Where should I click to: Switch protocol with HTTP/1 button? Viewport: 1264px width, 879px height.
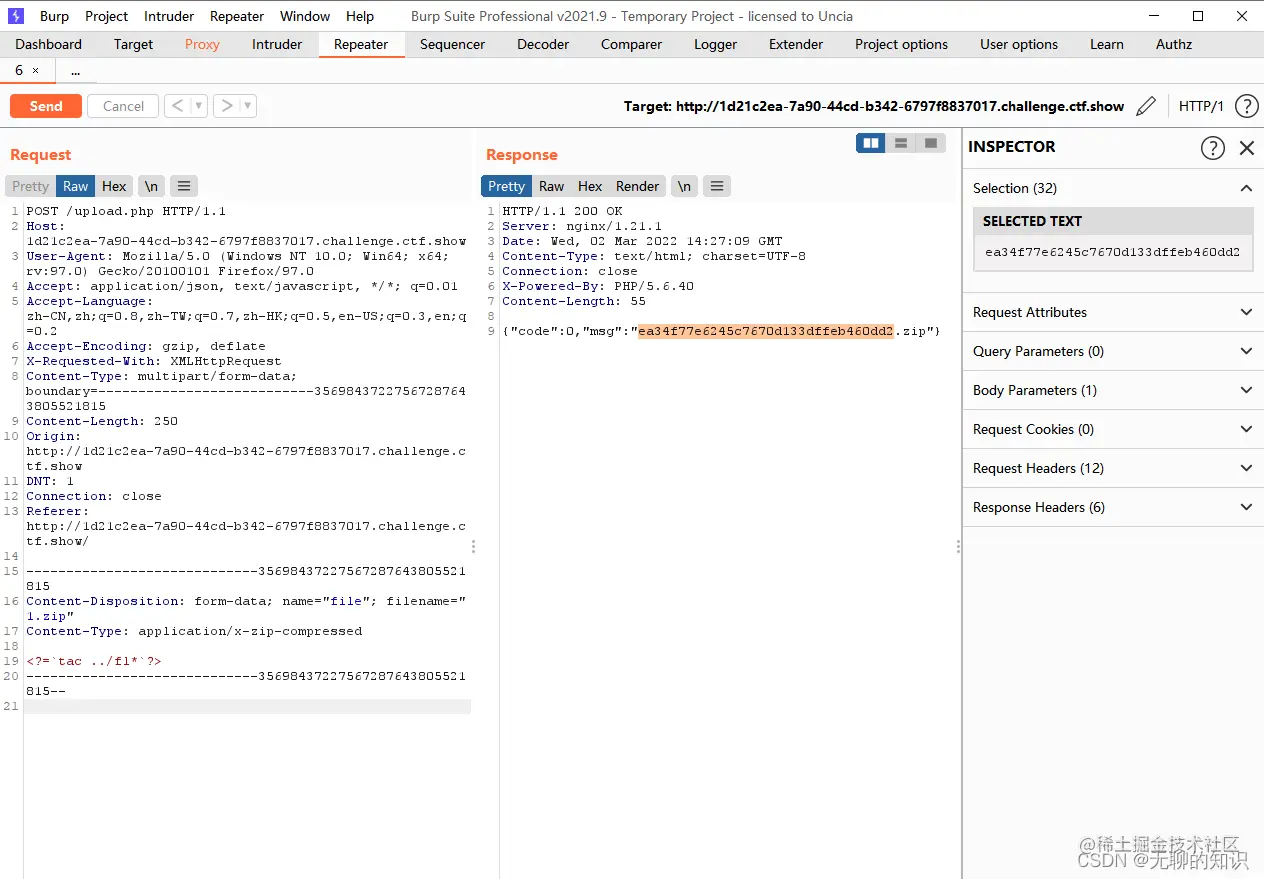pyautogui.click(x=1201, y=106)
